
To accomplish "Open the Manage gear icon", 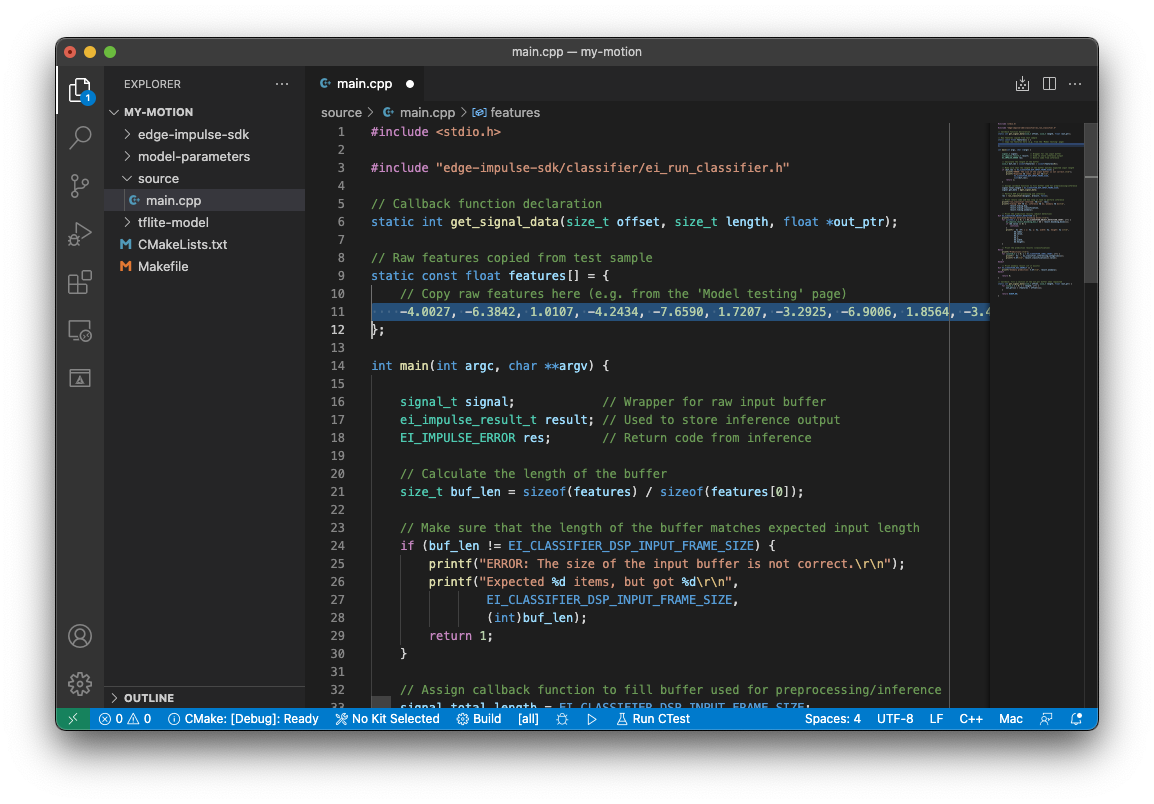I will [80, 684].
